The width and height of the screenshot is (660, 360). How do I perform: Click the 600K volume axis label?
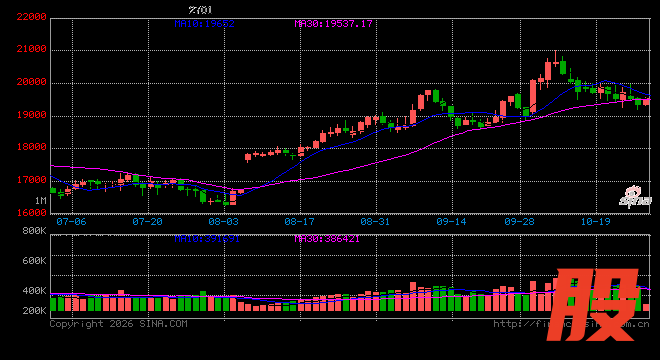click(x=35, y=261)
